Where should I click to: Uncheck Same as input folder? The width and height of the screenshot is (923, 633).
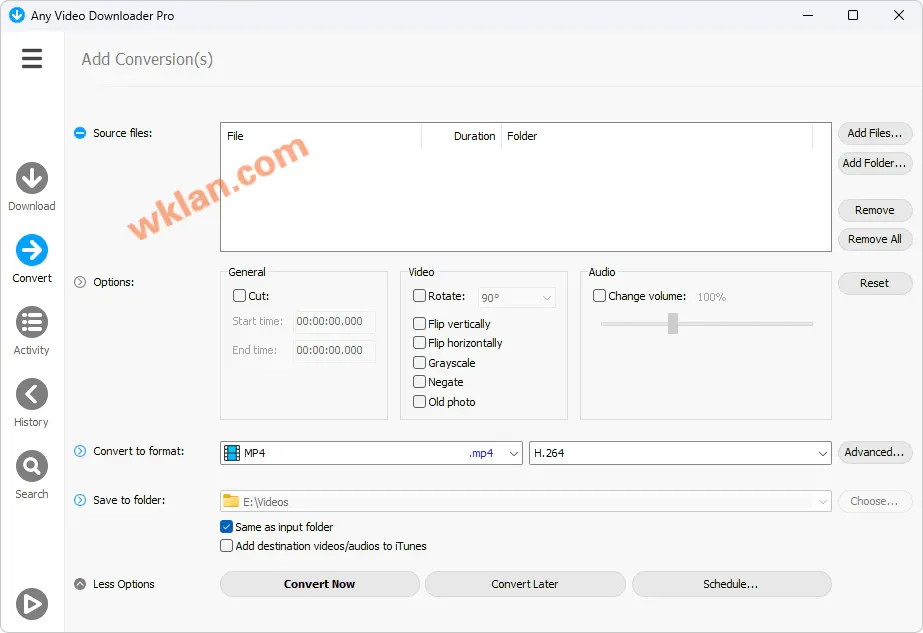coord(227,527)
